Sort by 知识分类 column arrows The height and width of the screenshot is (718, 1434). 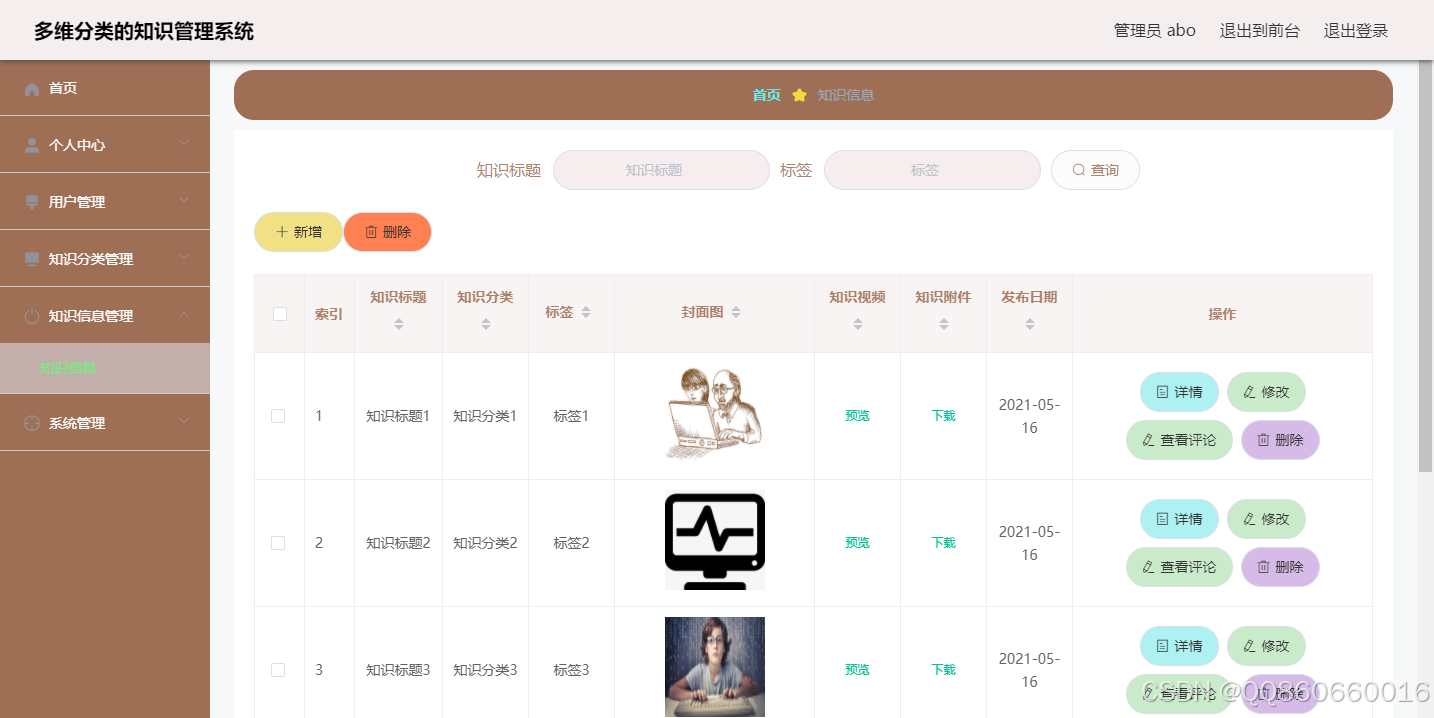click(486, 324)
